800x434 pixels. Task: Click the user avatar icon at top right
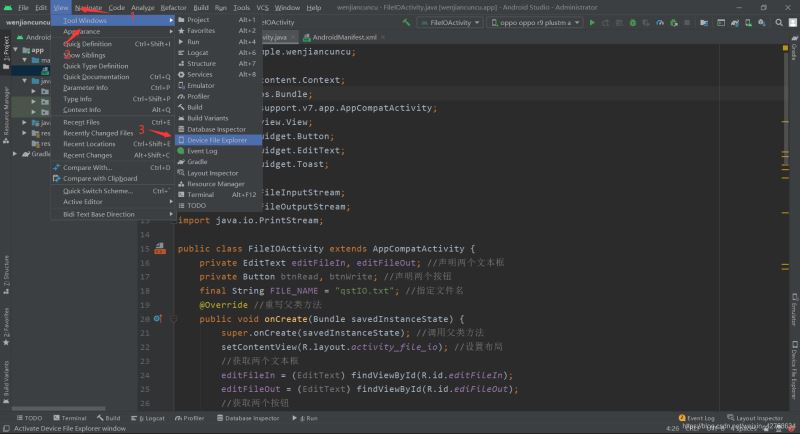click(793, 23)
